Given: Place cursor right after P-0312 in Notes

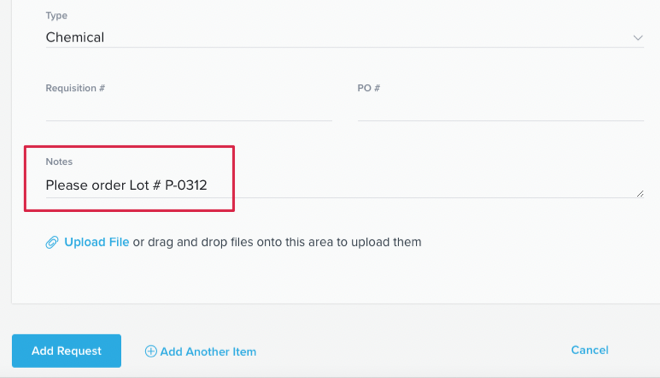Looking at the screenshot, I should [x=208, y=185].
